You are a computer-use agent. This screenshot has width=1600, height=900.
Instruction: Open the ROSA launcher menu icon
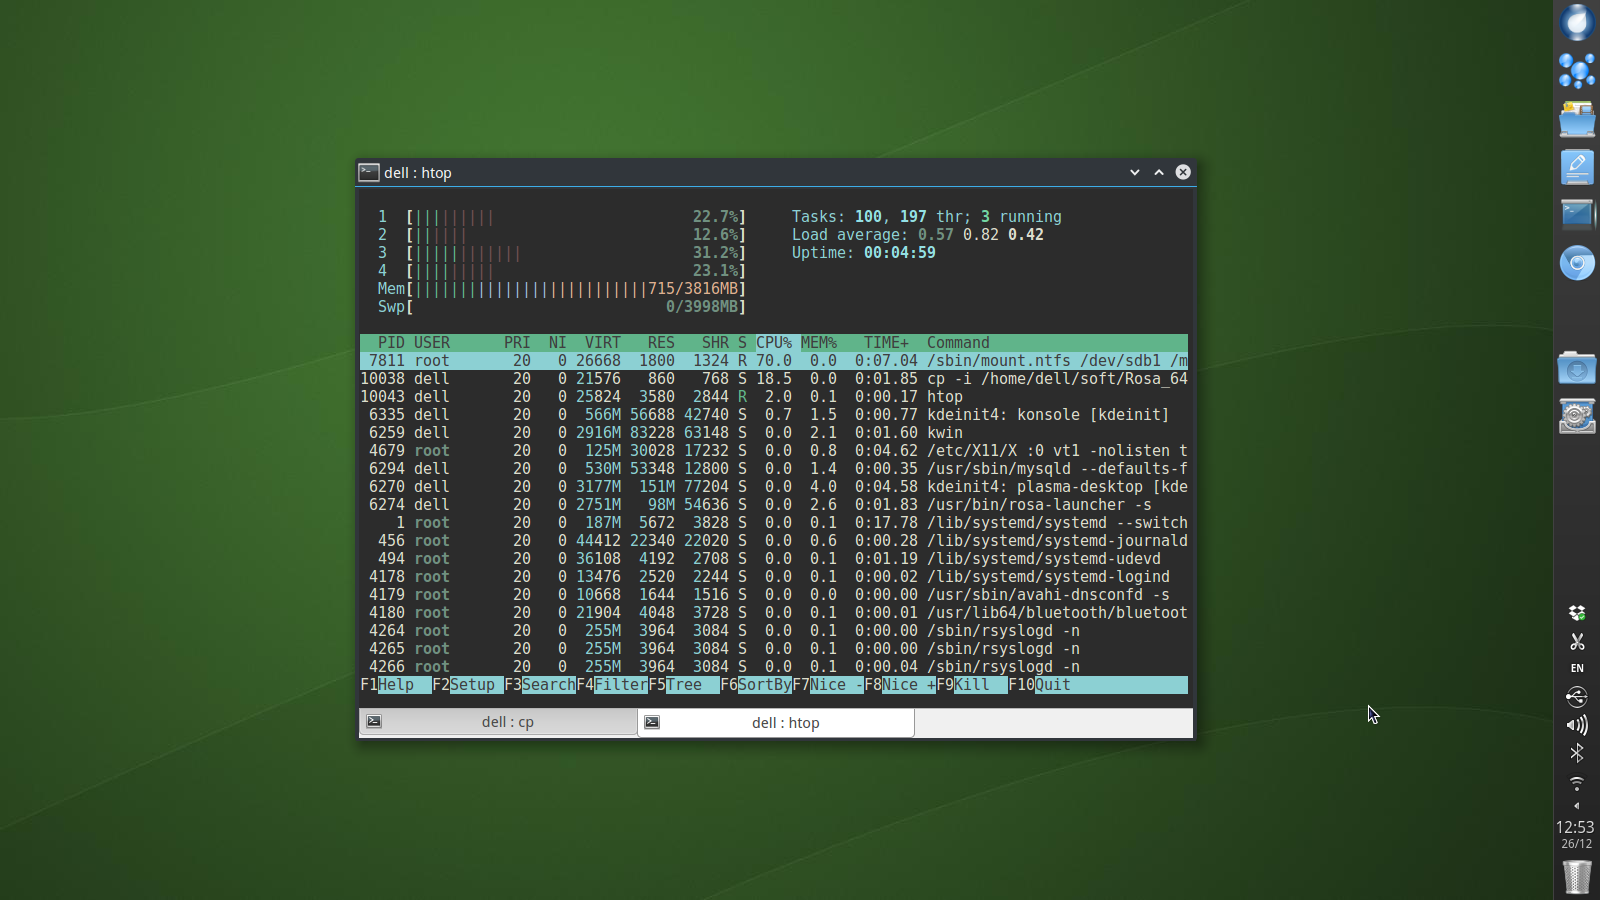tap(1577, 22)
